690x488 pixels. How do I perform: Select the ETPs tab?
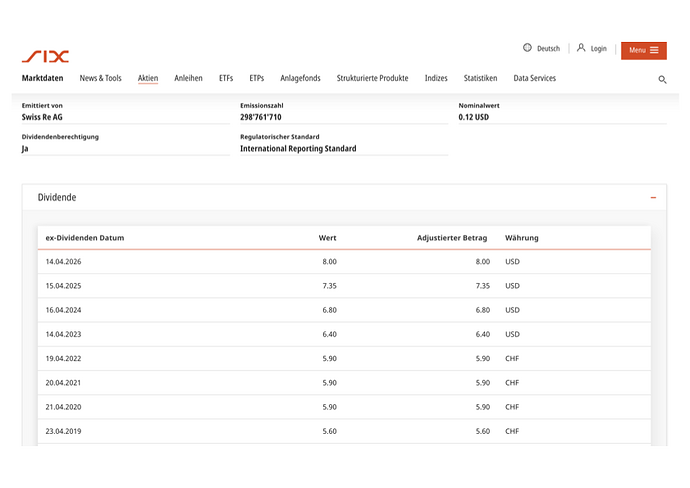[257, 78]
